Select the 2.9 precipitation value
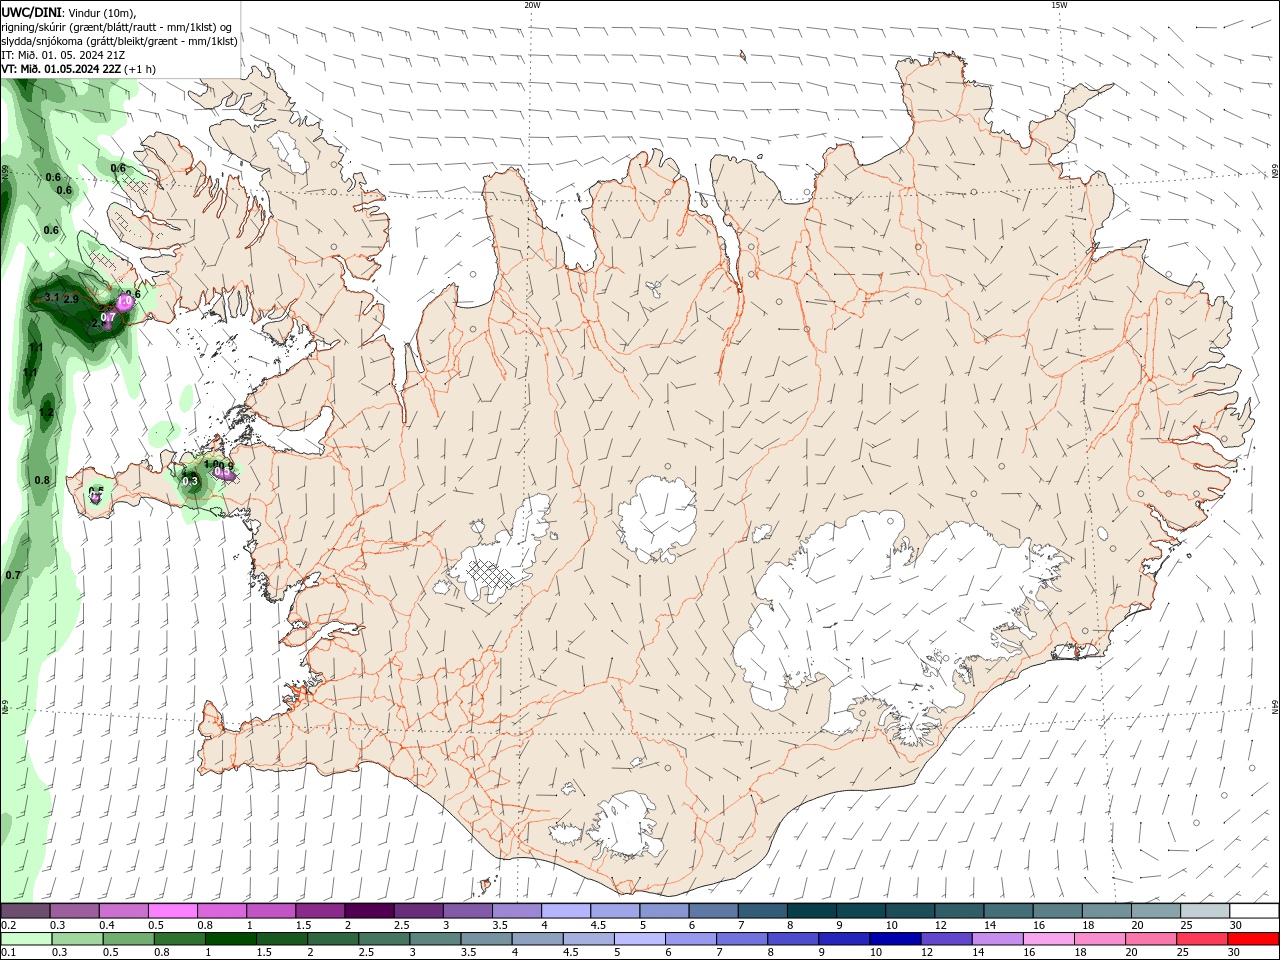 click(71, 299)
